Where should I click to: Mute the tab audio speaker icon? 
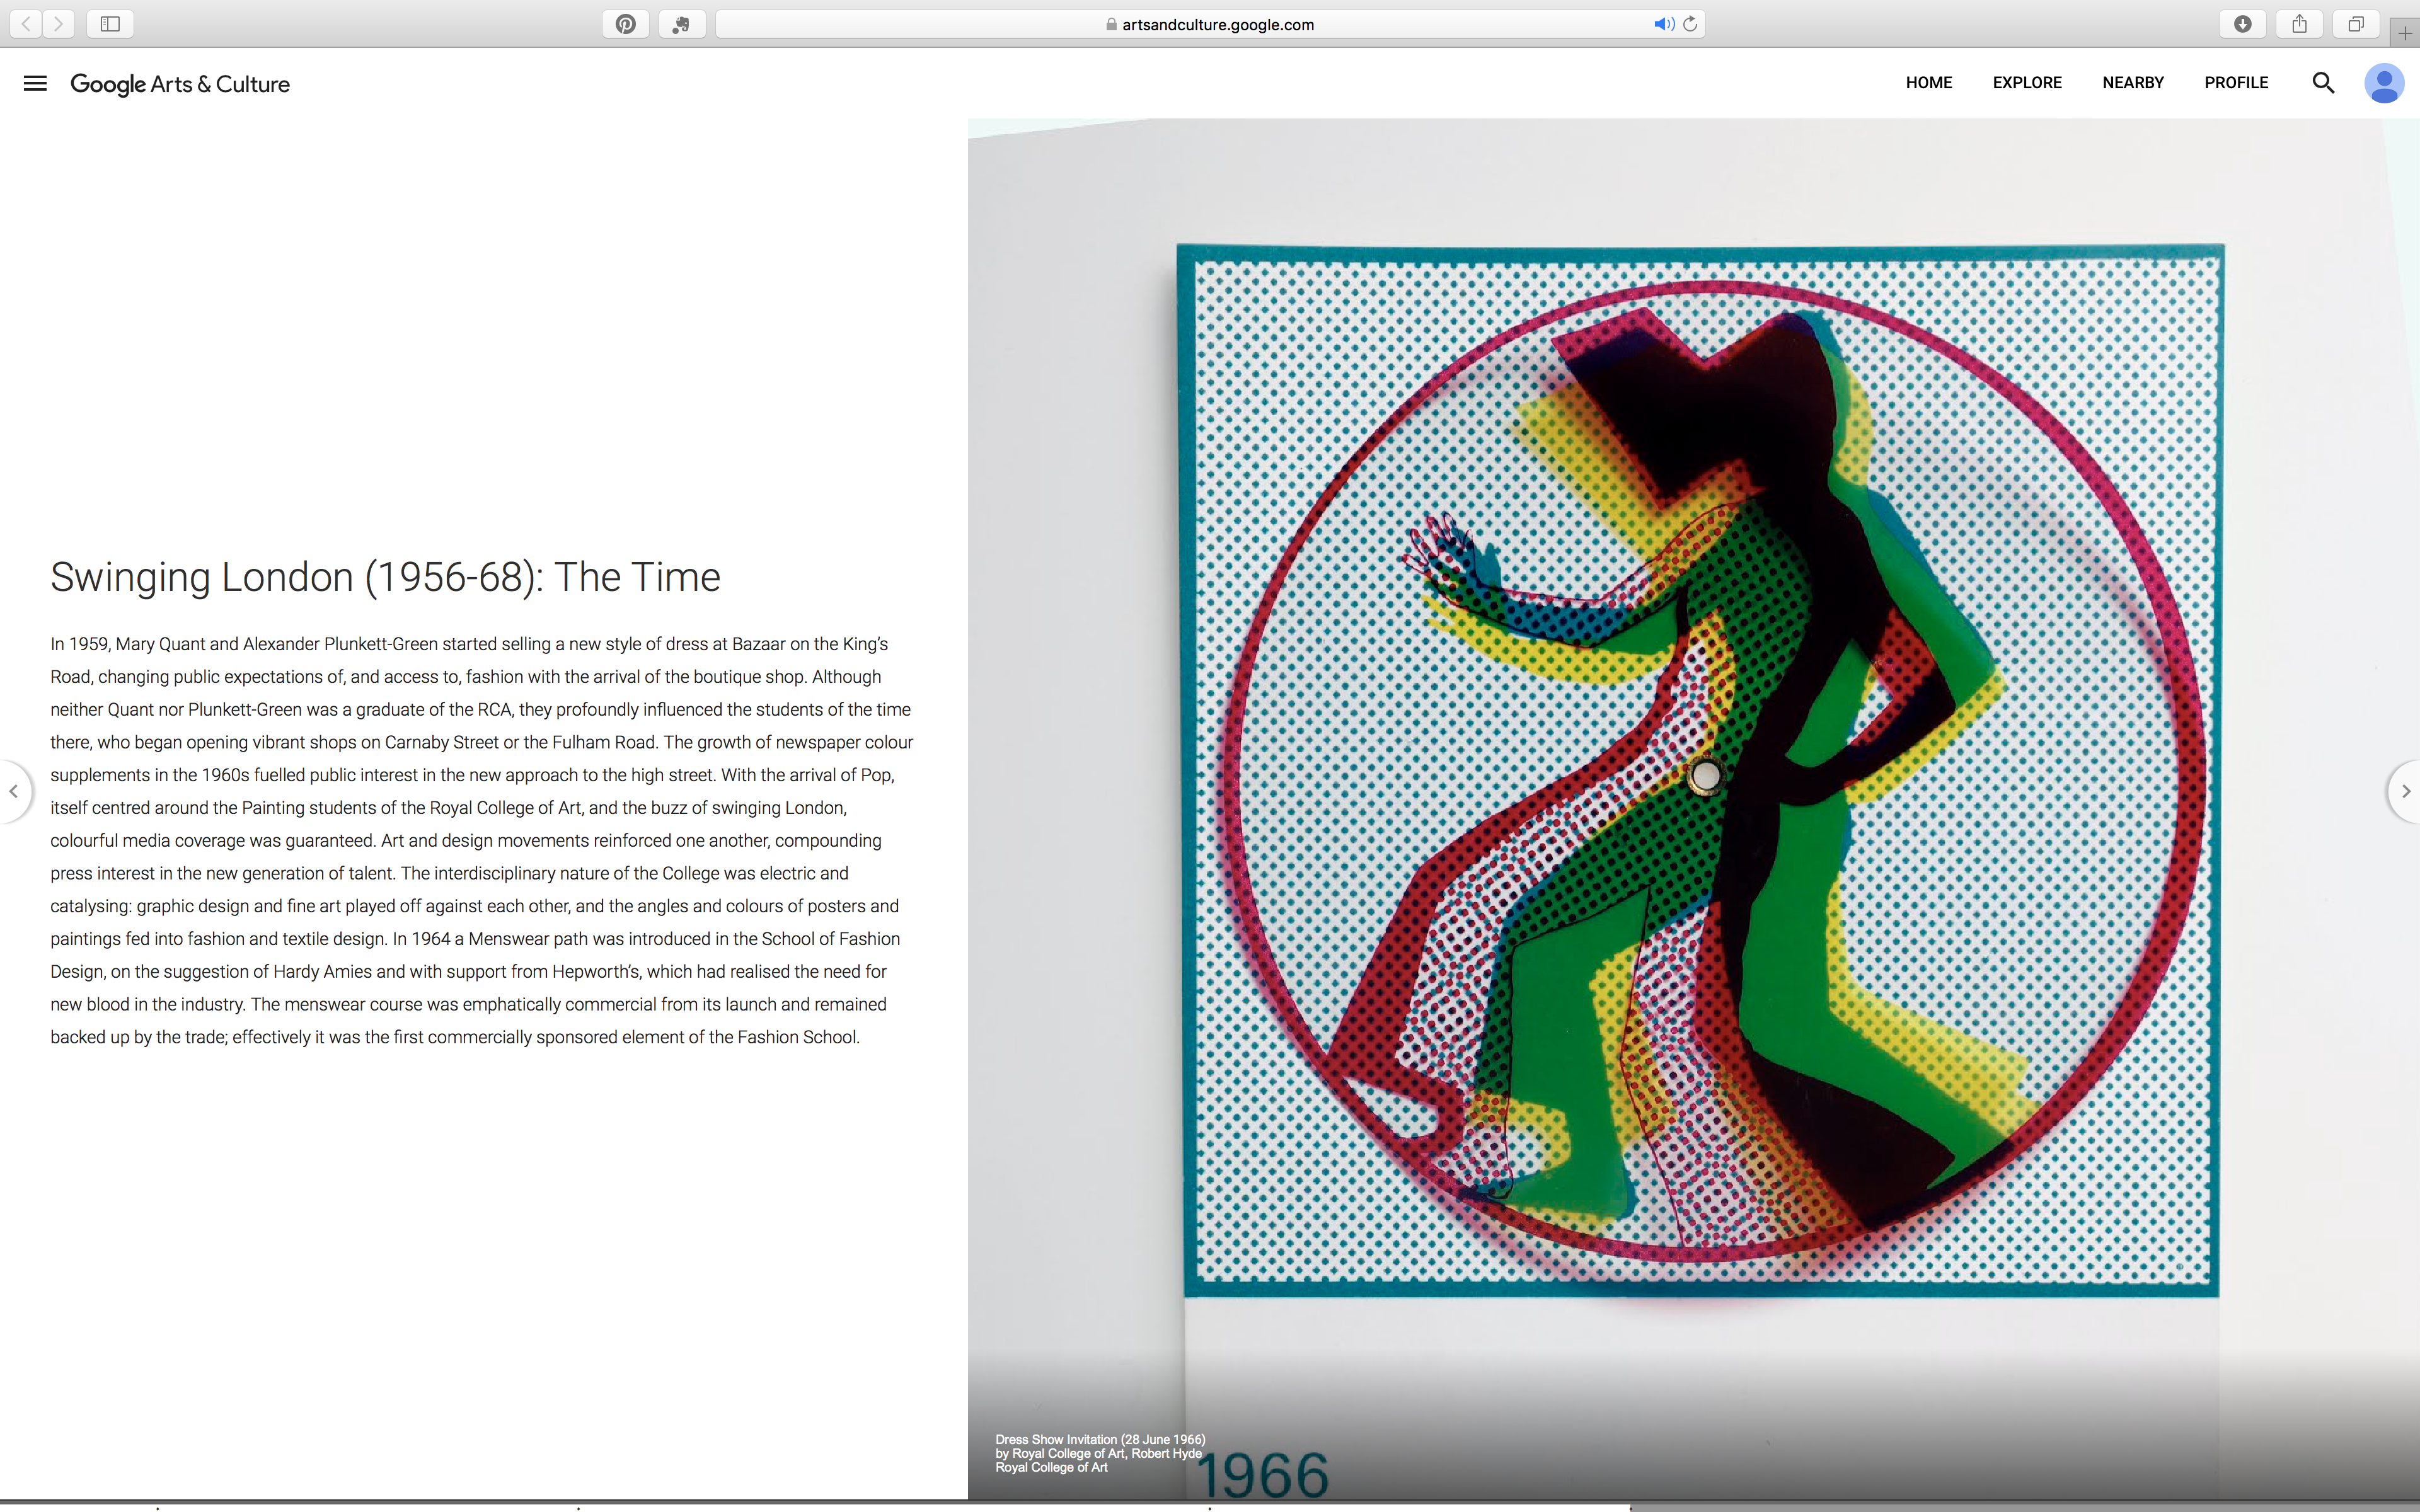click(1663, 24)
